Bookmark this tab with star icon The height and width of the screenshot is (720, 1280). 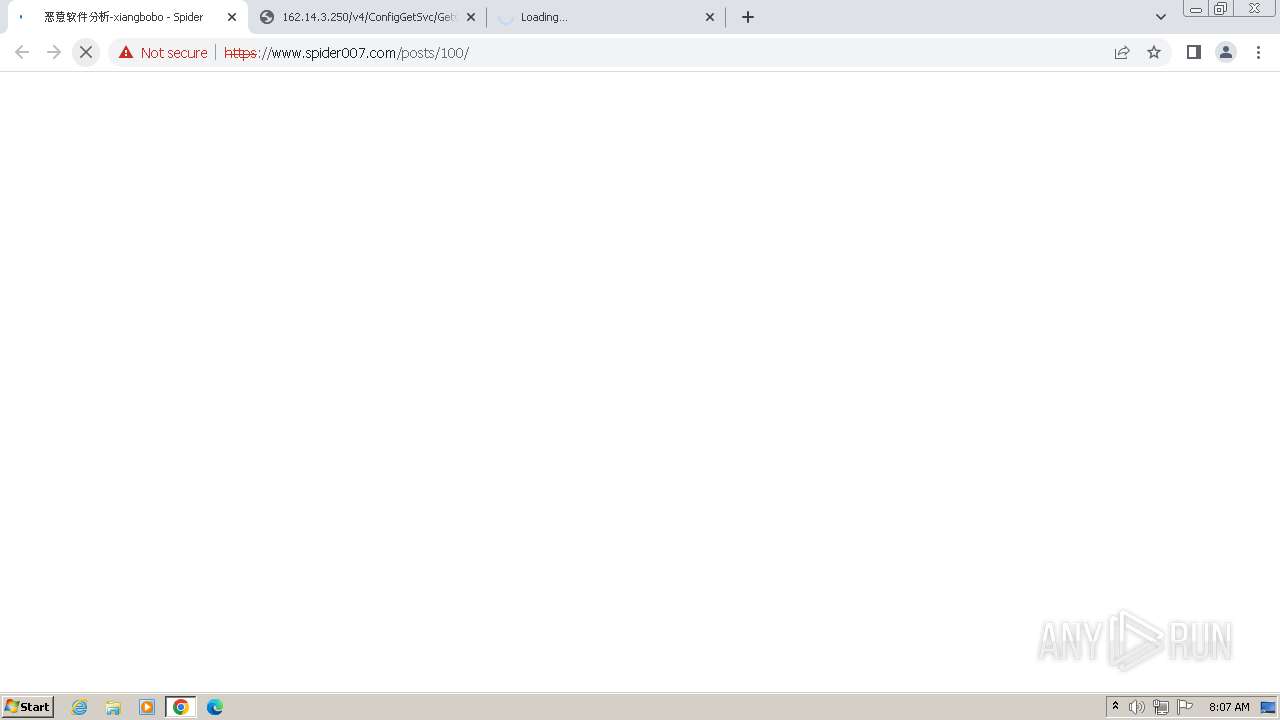point(1154,52)
